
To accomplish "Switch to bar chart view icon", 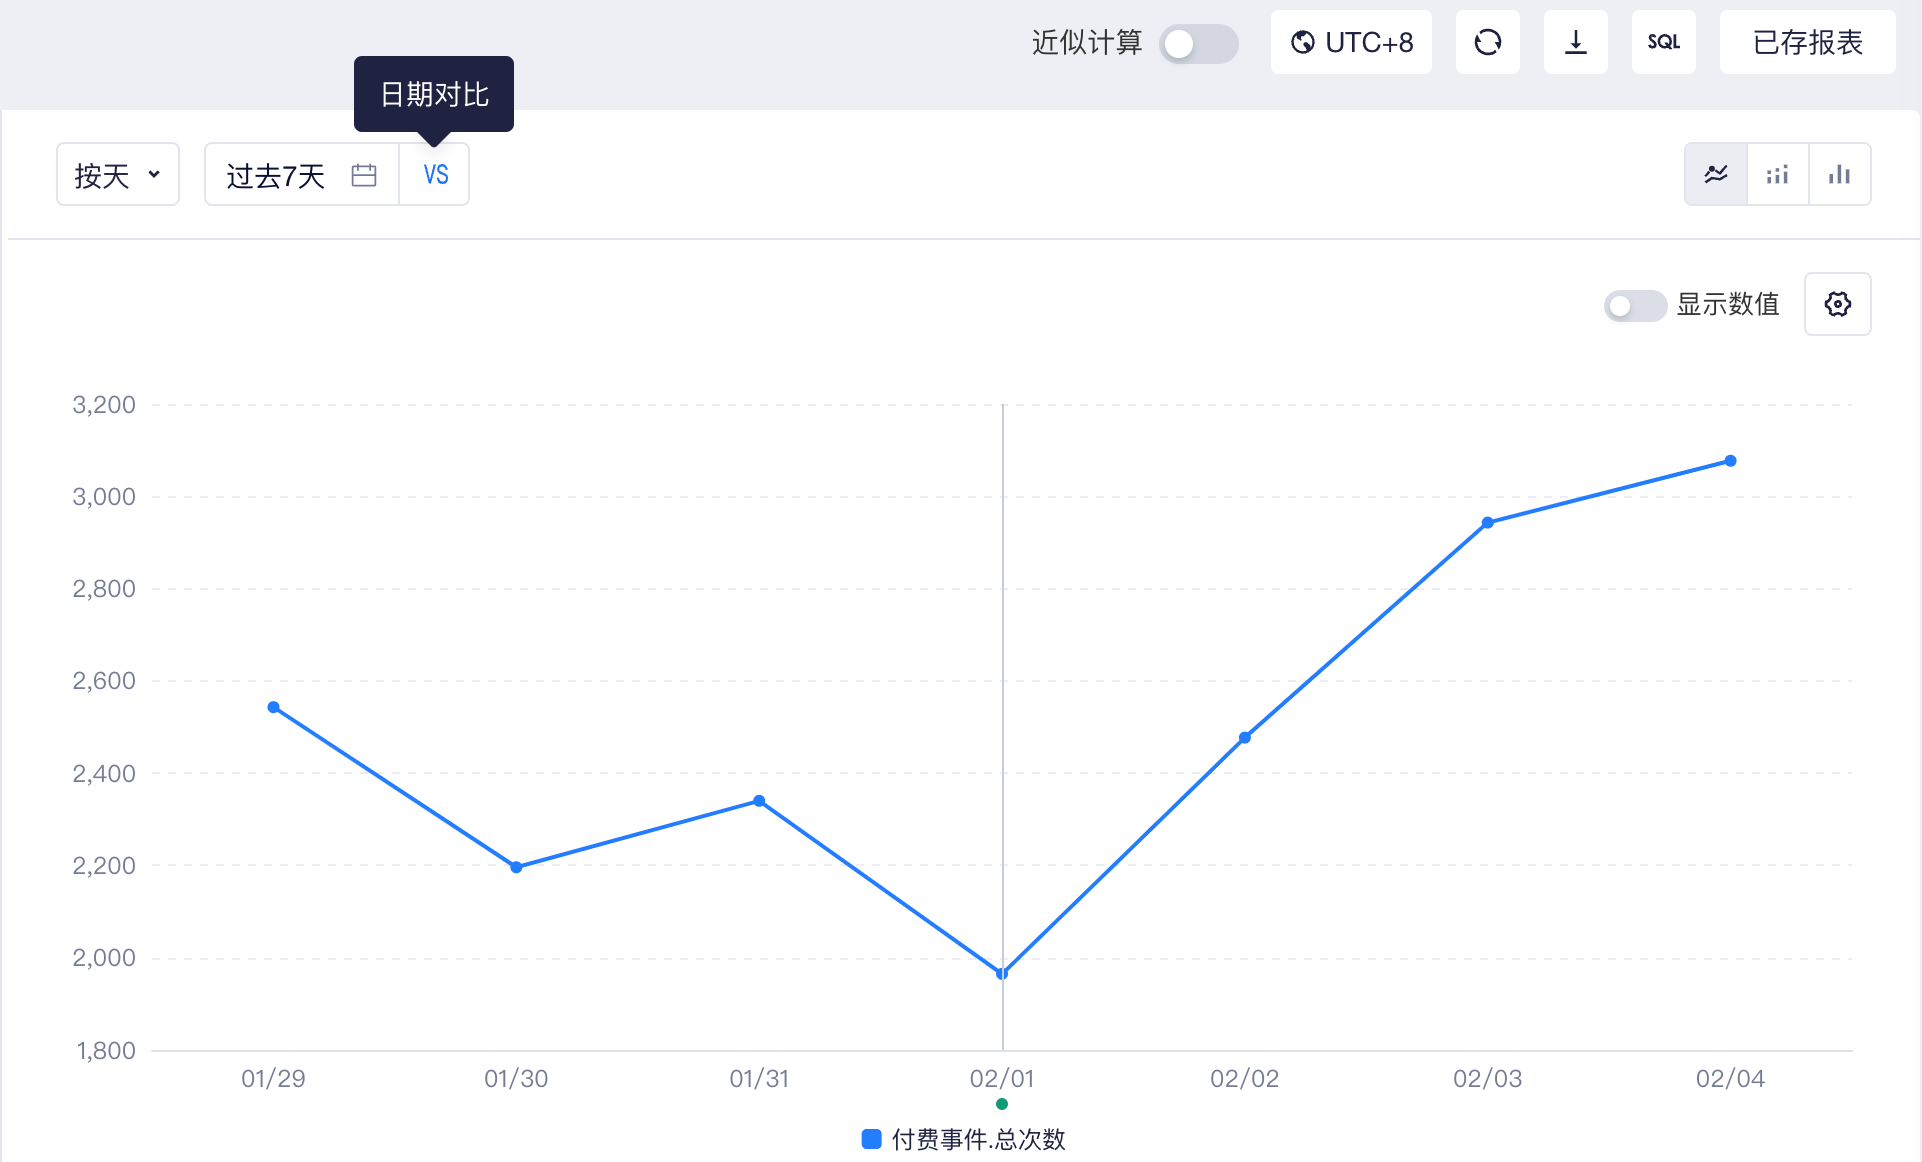I will tap(1839, 174).
